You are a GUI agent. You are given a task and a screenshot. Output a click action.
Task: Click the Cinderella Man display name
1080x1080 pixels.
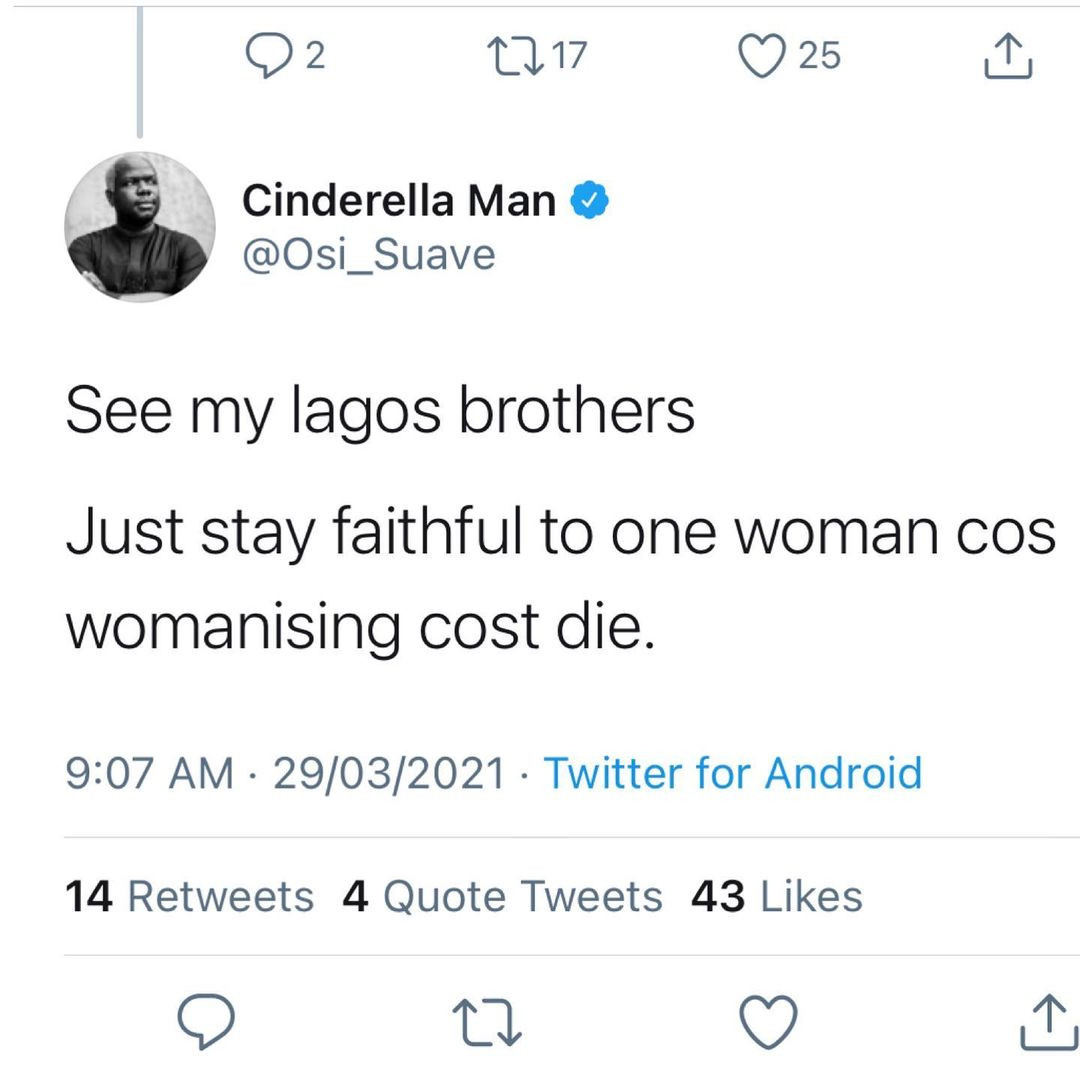[x=399, y=200]
